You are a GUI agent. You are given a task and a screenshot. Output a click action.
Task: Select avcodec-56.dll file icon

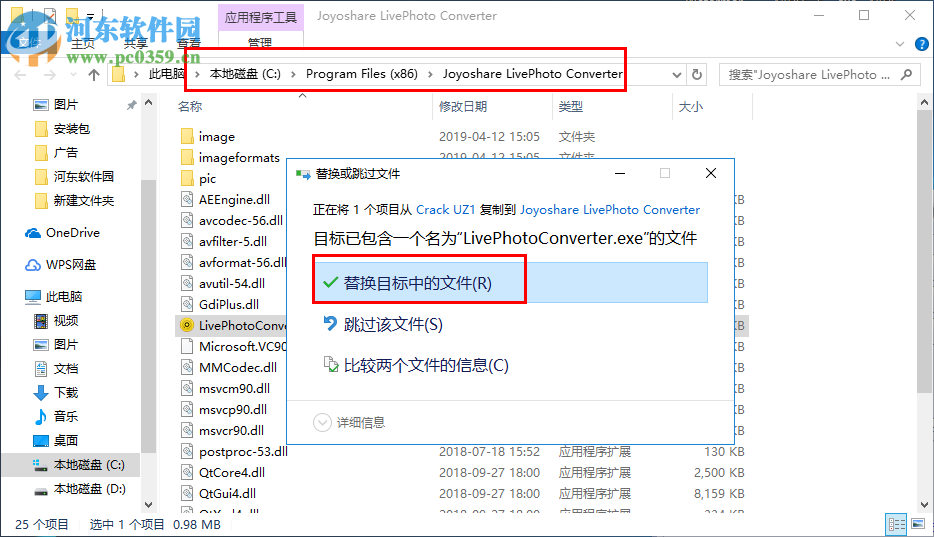187,220
